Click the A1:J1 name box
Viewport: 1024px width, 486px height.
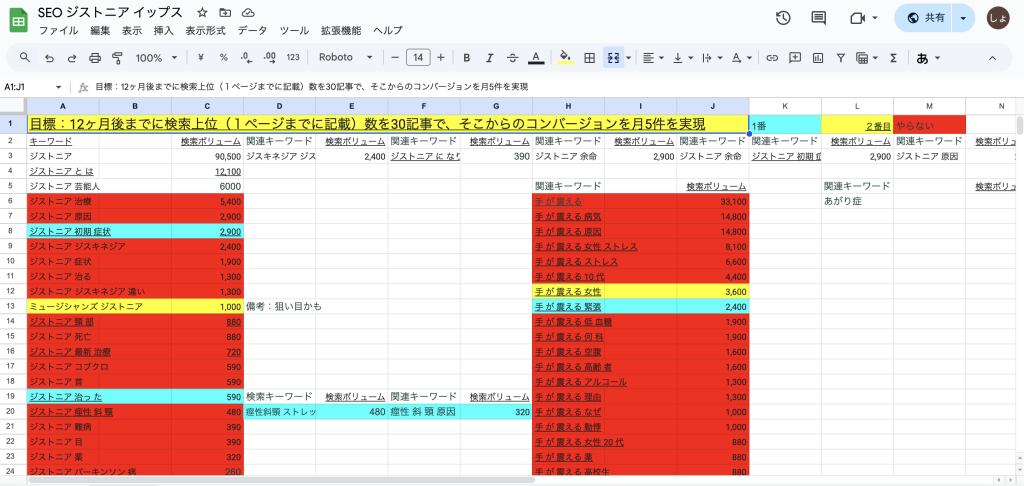tap(30, 87)
